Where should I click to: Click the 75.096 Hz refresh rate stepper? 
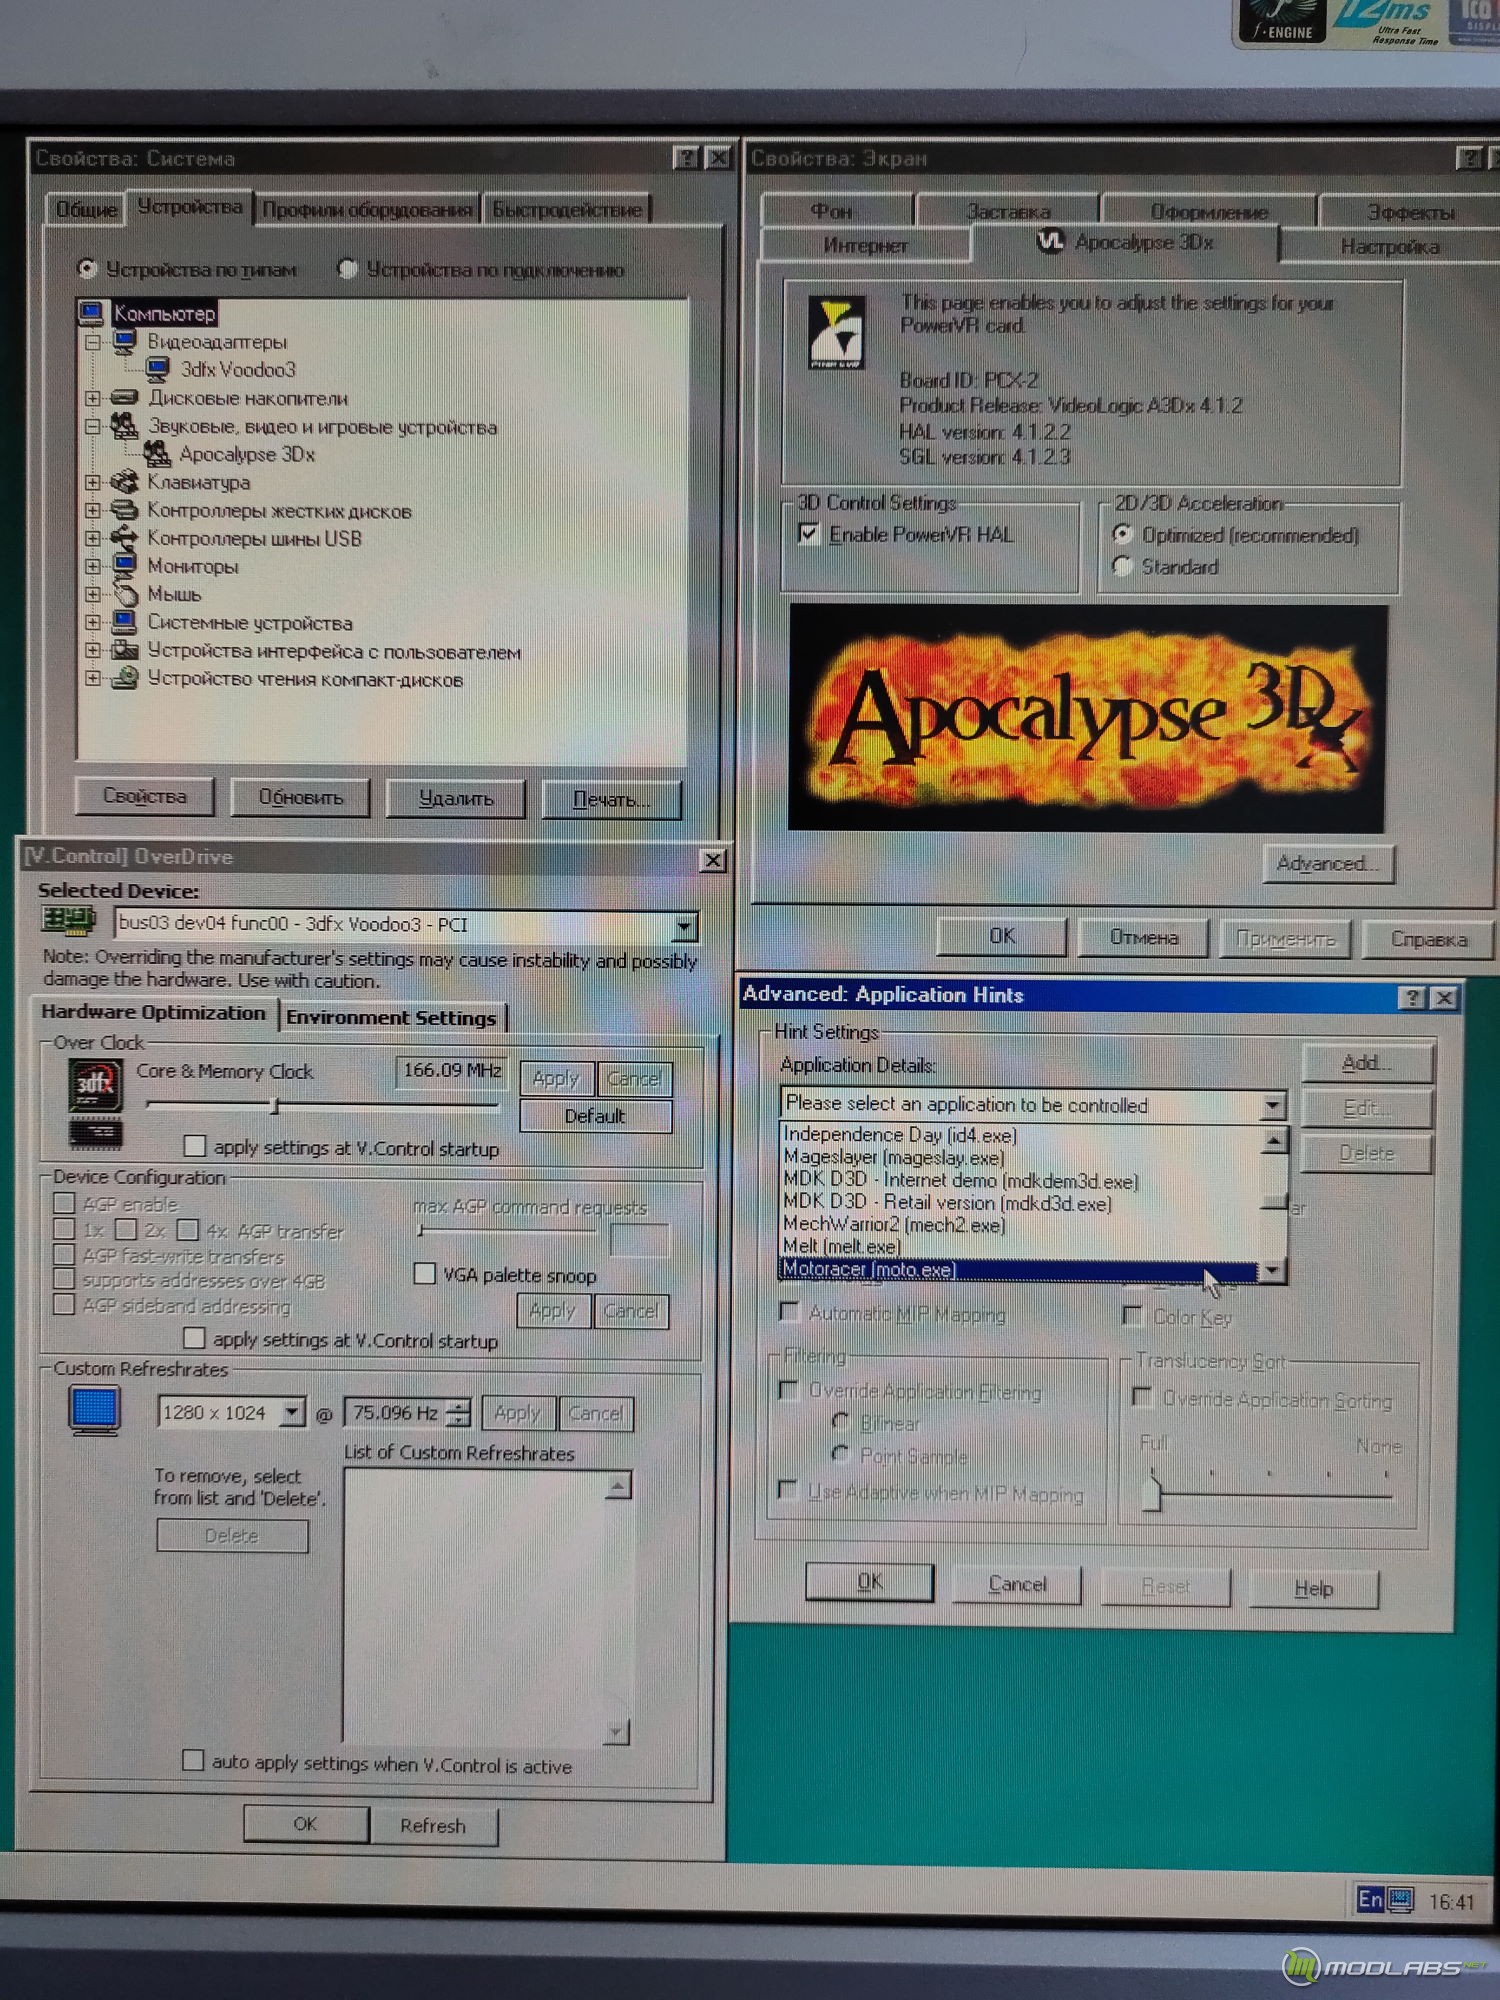pyautogui.click(x=458, y=1412)
